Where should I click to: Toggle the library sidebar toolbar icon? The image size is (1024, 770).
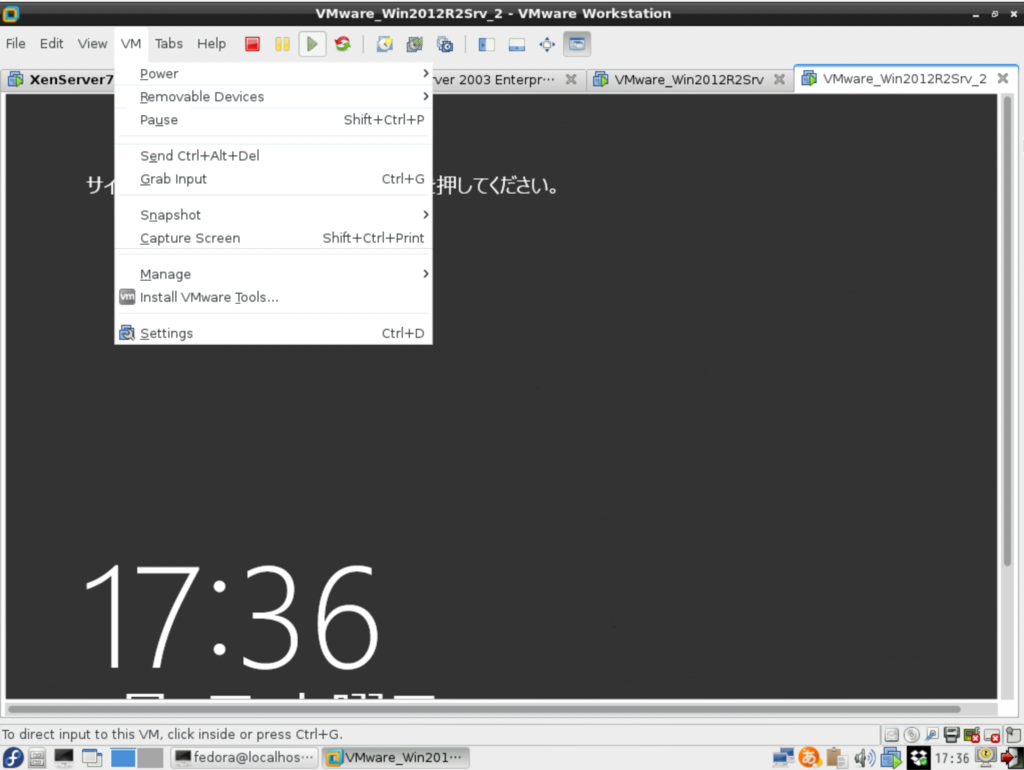pyautogui.click(x=486, y=44)
